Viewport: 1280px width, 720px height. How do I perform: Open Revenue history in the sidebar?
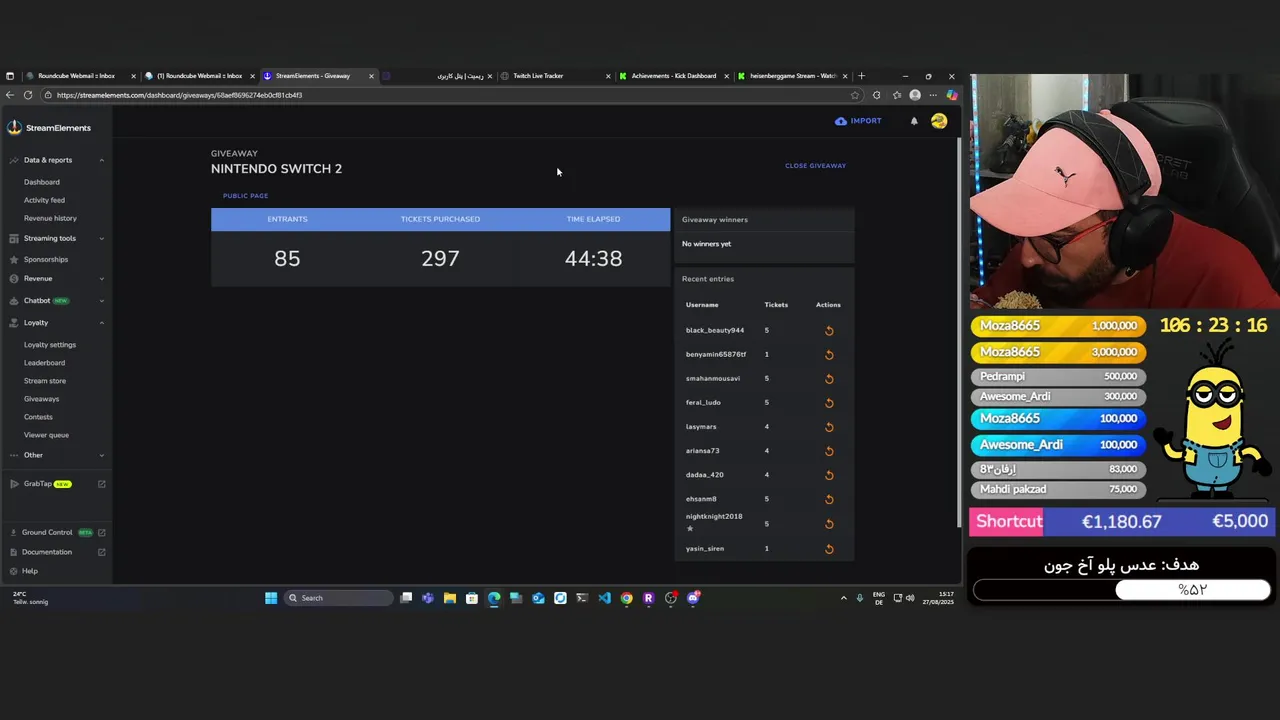click(50, 218)
